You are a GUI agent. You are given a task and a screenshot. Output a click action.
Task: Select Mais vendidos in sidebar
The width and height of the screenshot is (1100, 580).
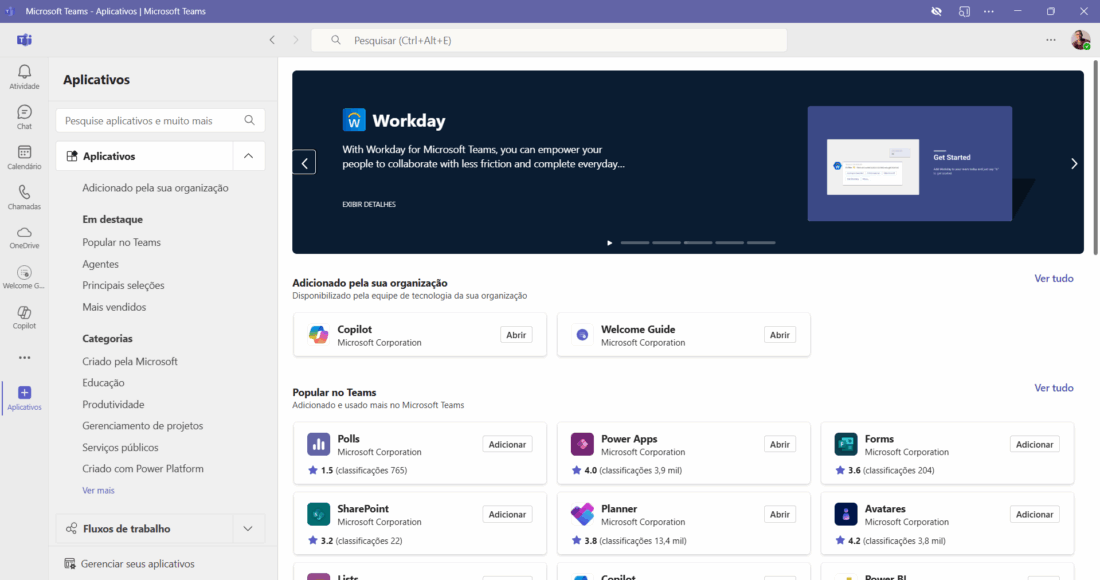(x=114, y=307)
